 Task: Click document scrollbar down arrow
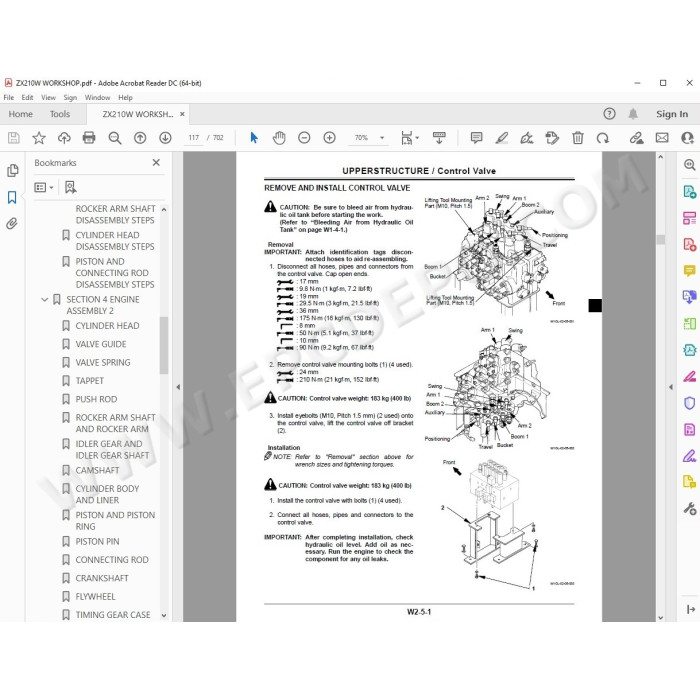pyautogui.click(x=661, y=617)
